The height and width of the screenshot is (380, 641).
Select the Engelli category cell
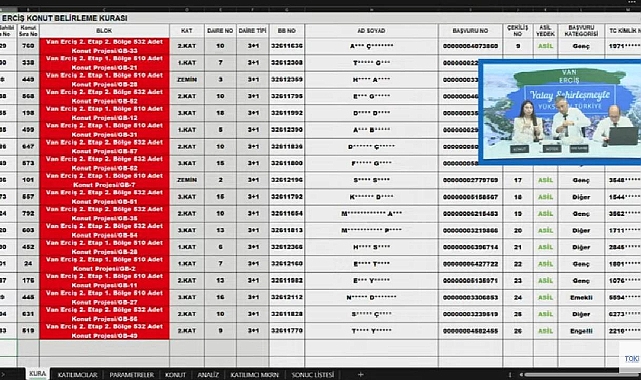click(x=581, y=331)
